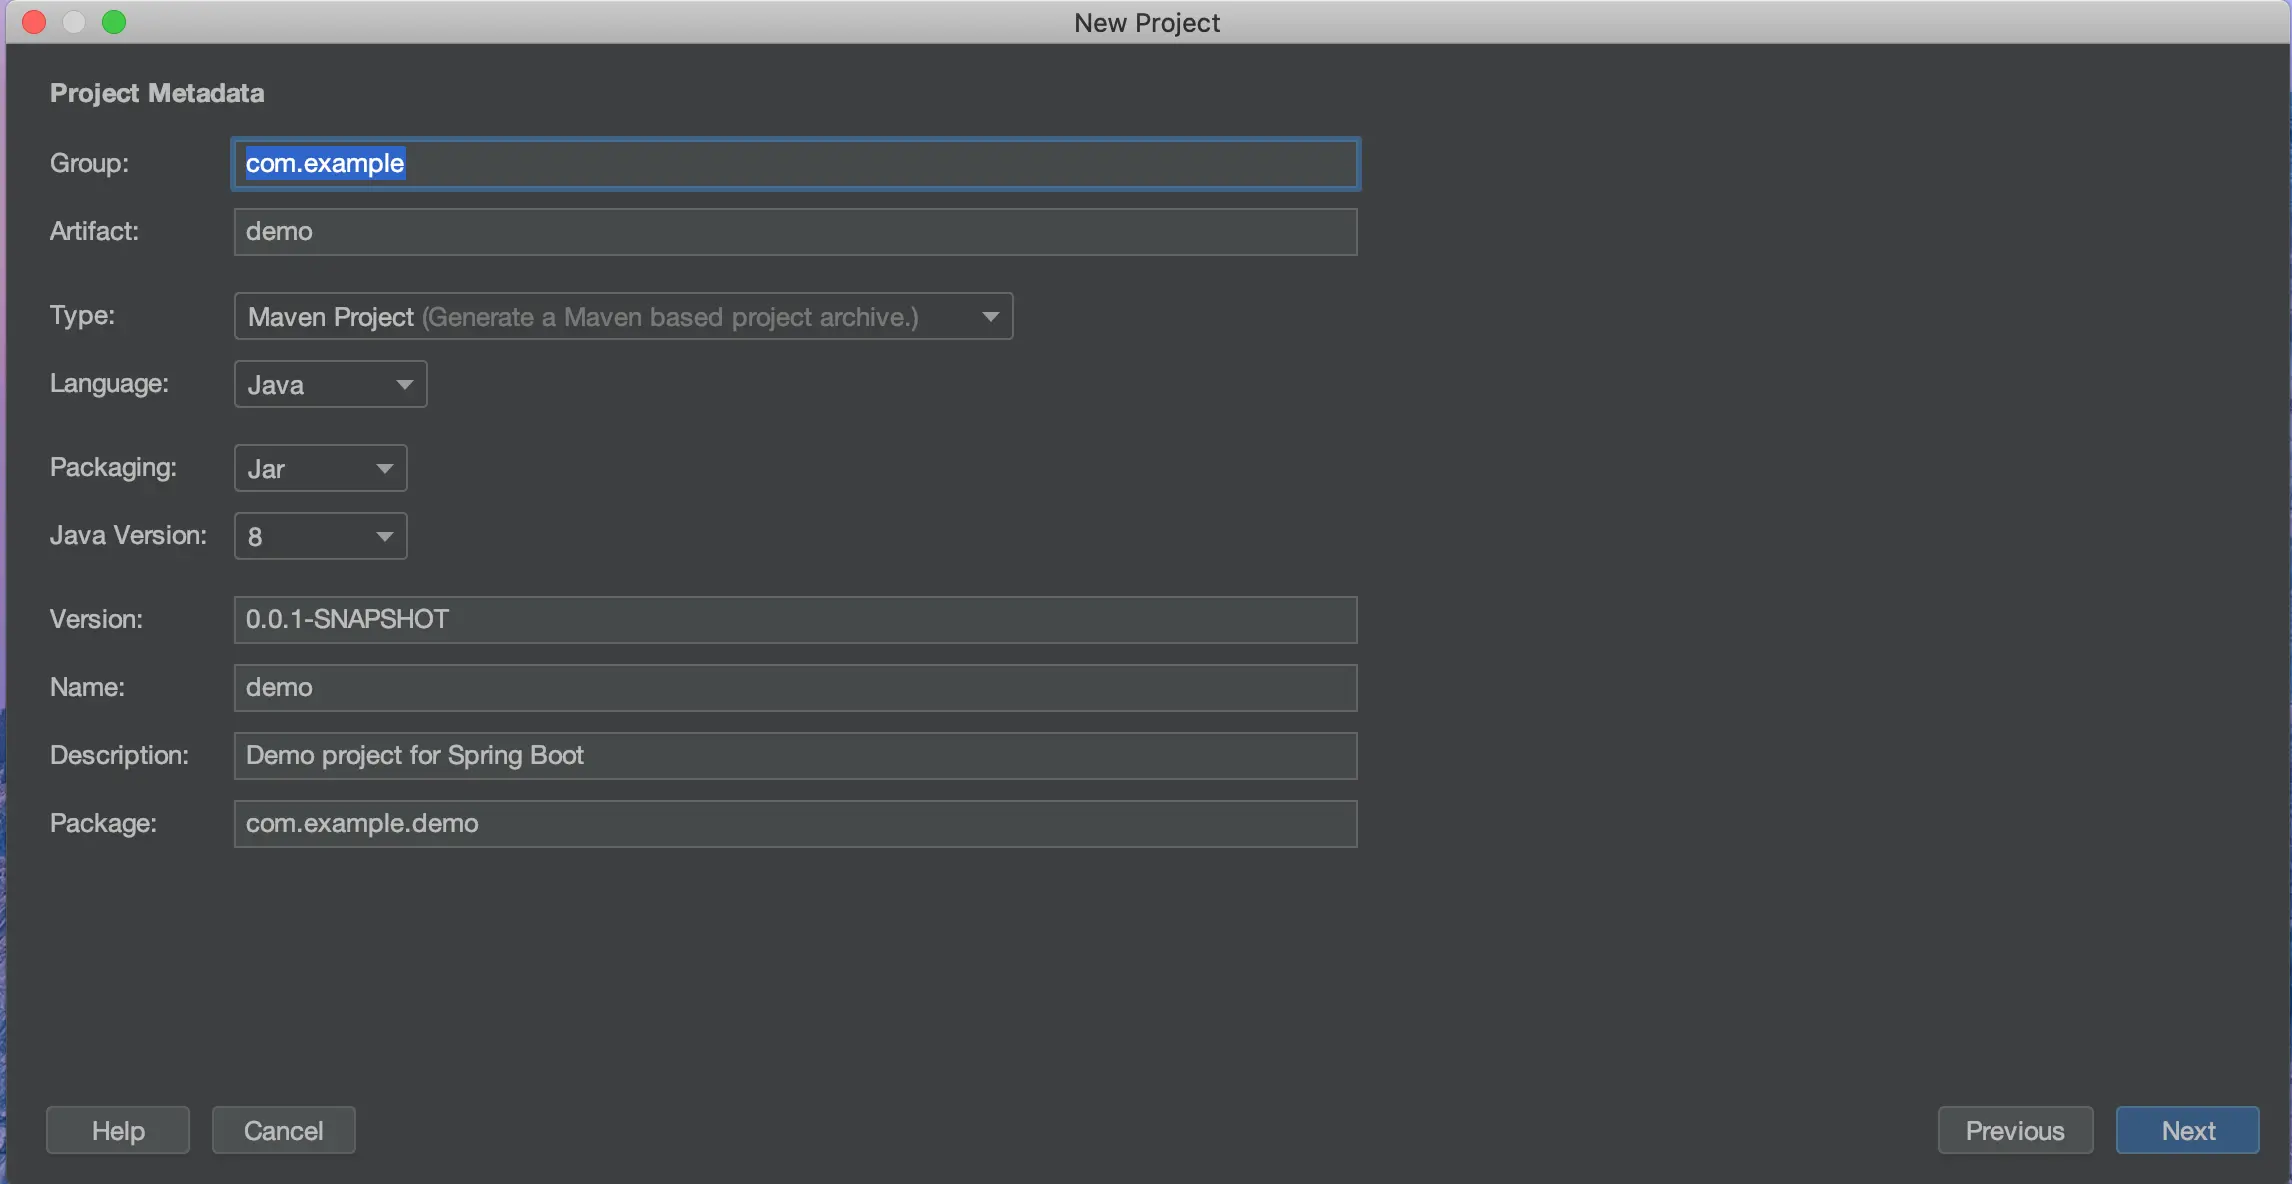Open the Packaging dropdown showing Jar
2292x1184 pixels.
pyautogui.click(x=319, y=469)
